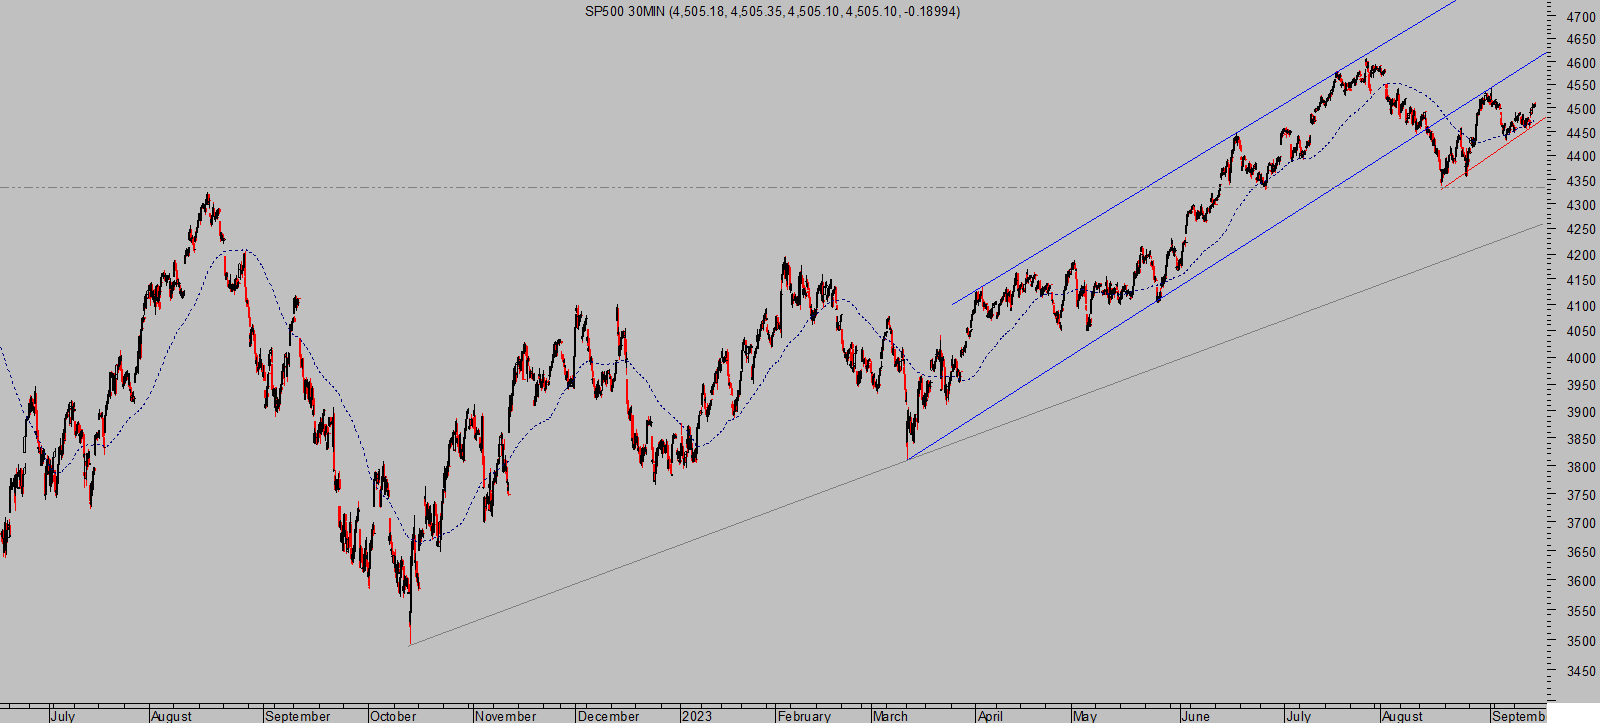Click the 4450 price level label
1600x723 pixels.
point(1581,133)
